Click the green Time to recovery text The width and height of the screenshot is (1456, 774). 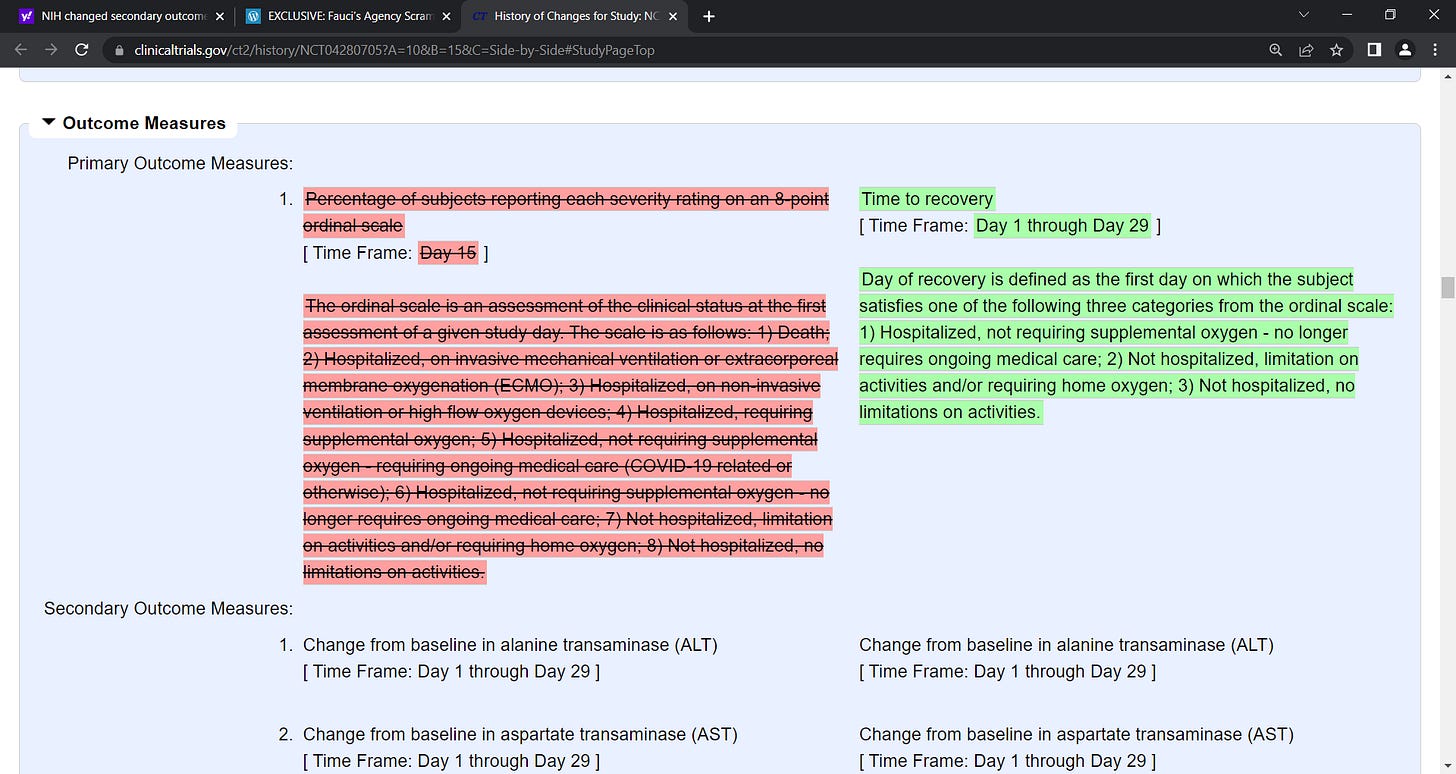(927, 199)
